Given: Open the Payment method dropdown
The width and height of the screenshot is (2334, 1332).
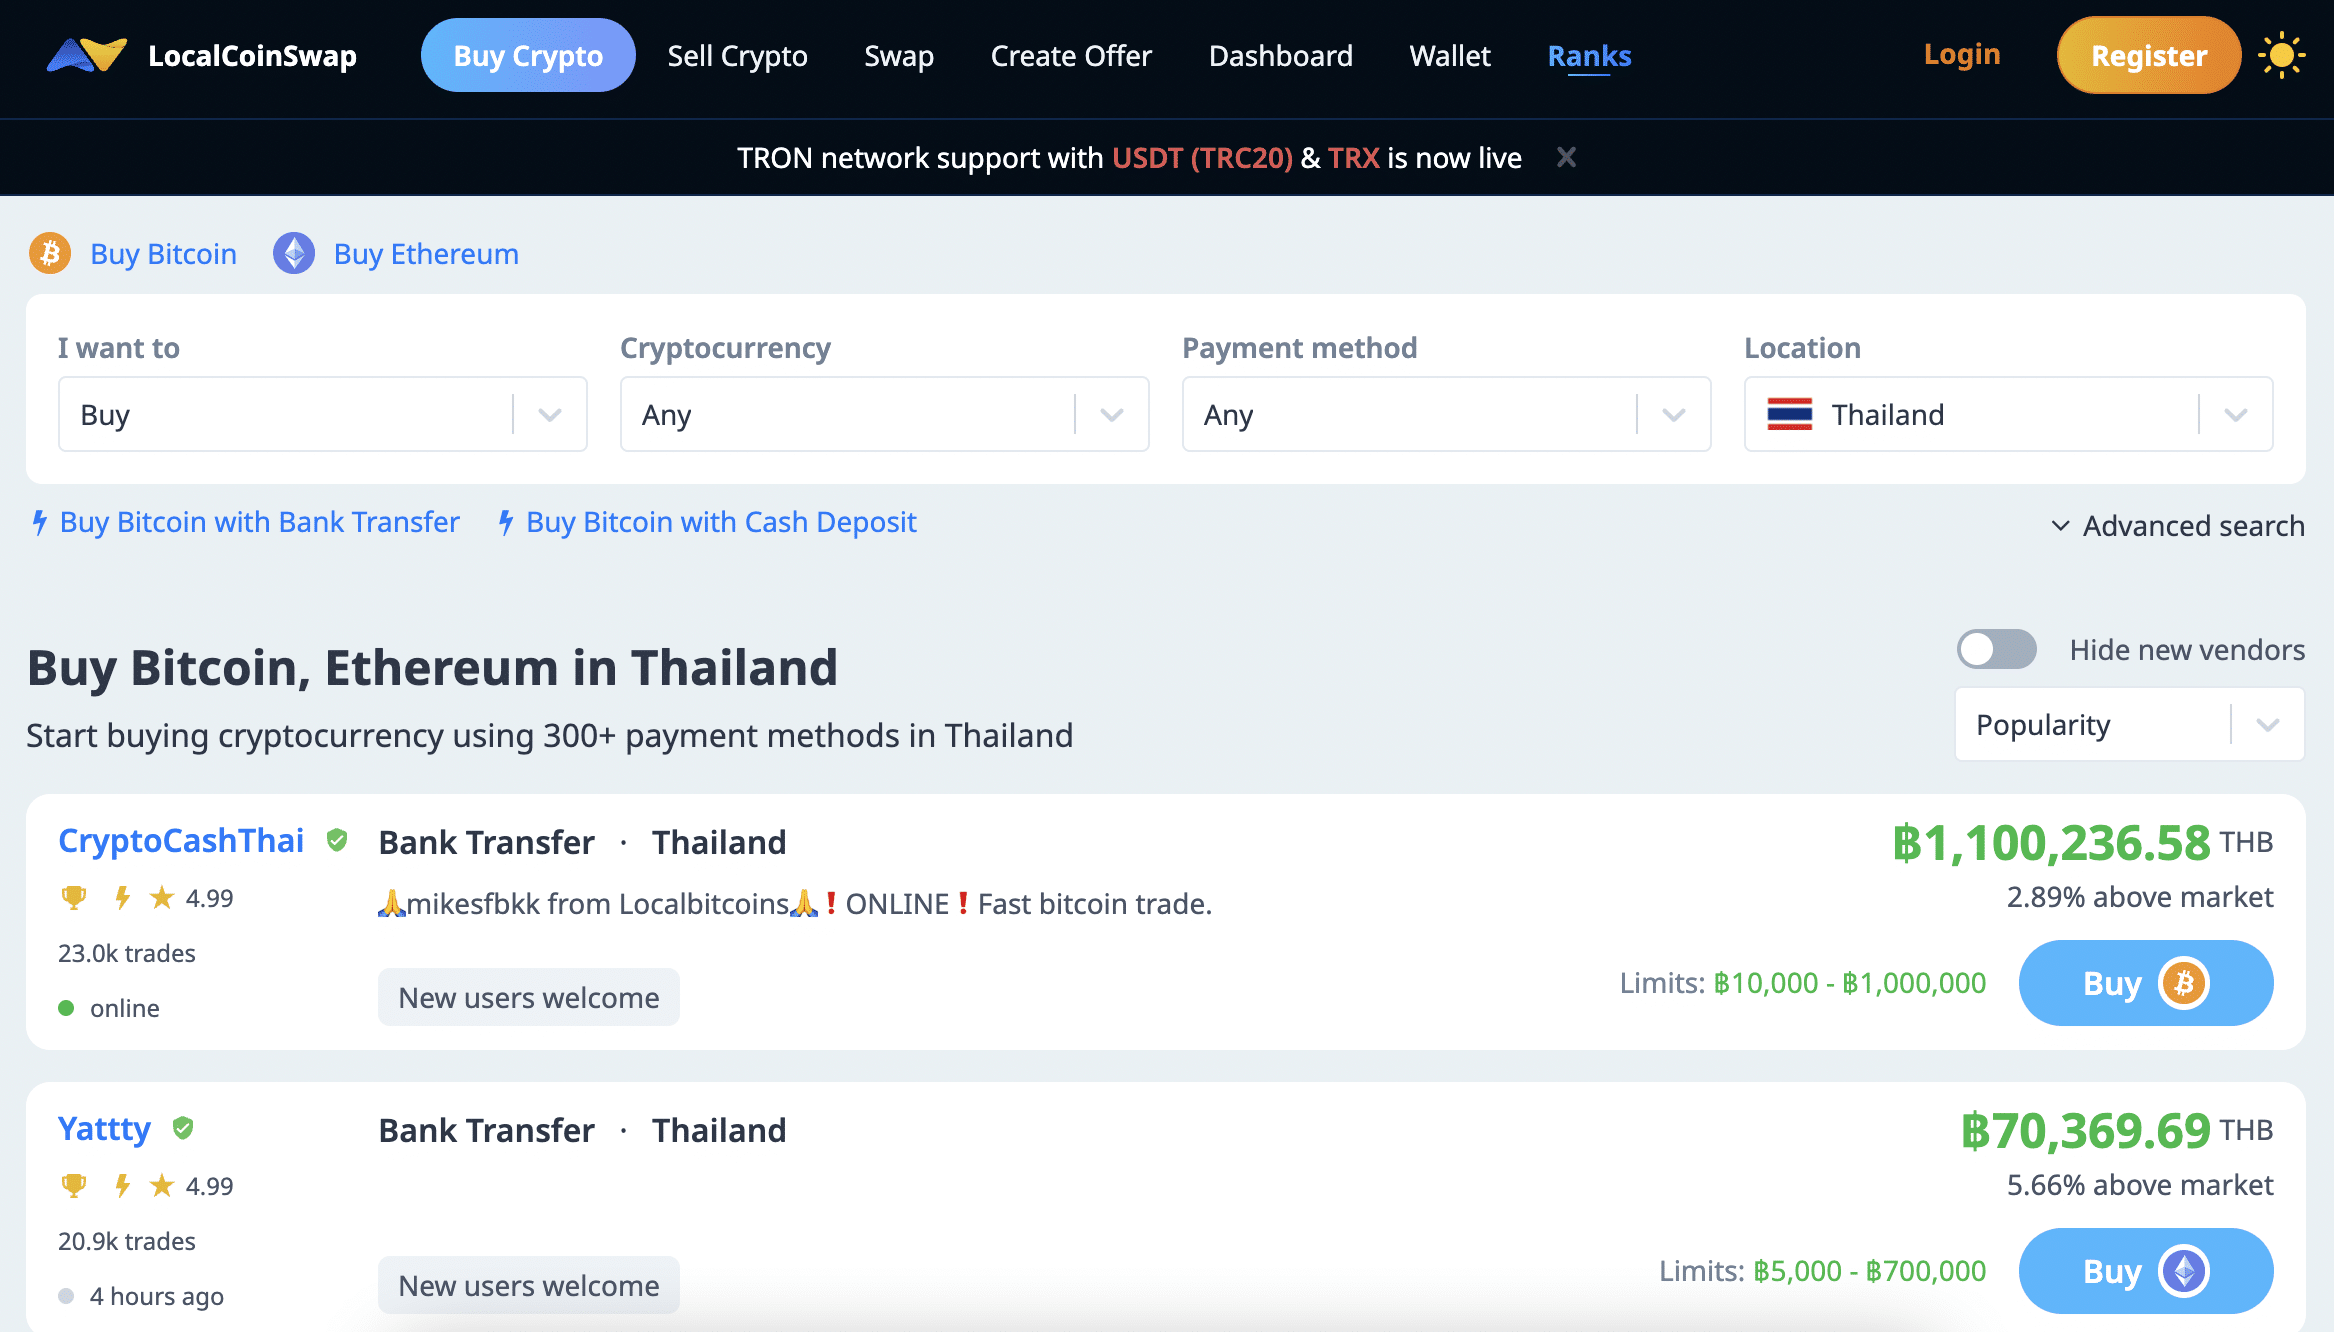Looking at the screenshot, I should [1446, 414].
